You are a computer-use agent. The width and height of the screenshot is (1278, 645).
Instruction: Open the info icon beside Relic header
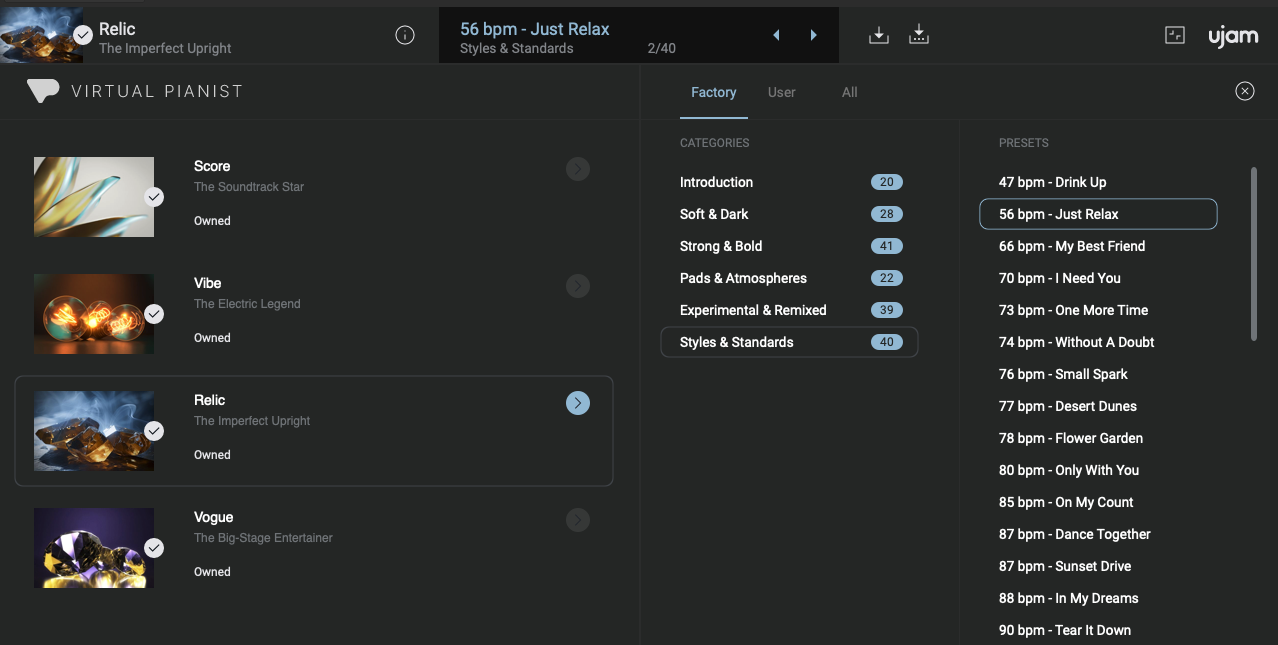coord(405,36)
